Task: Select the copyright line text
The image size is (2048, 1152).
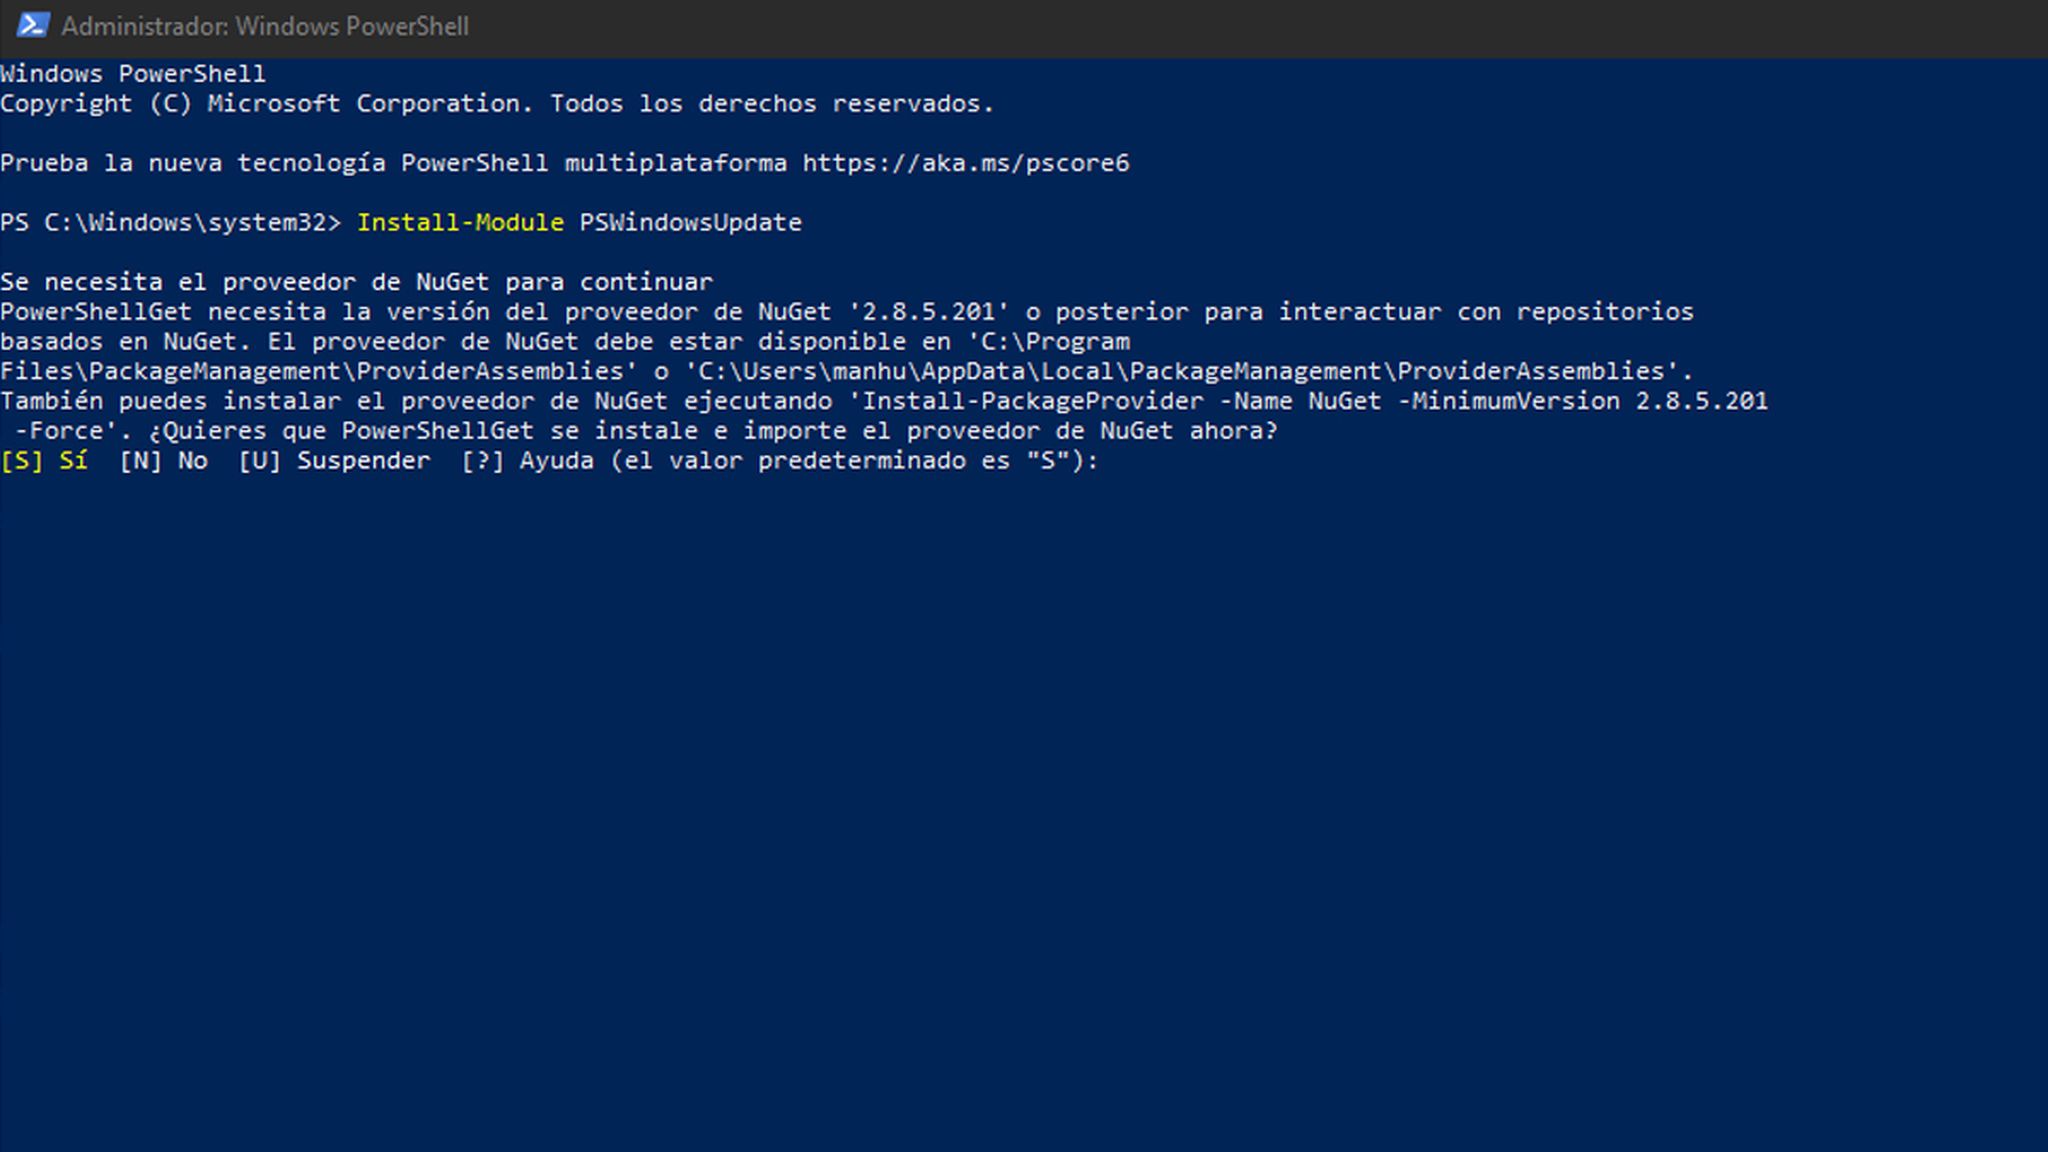Action: pyautogui.click(x=497, y=103)
